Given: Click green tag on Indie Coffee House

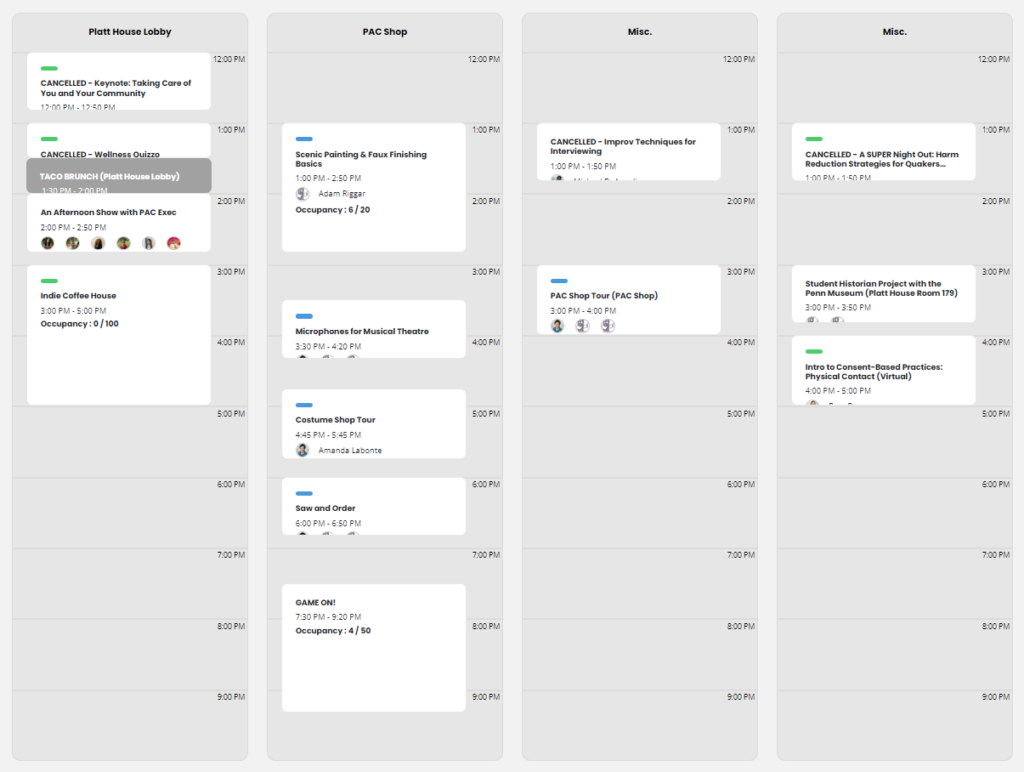Looking at the screenshot, I should point(49,281).
